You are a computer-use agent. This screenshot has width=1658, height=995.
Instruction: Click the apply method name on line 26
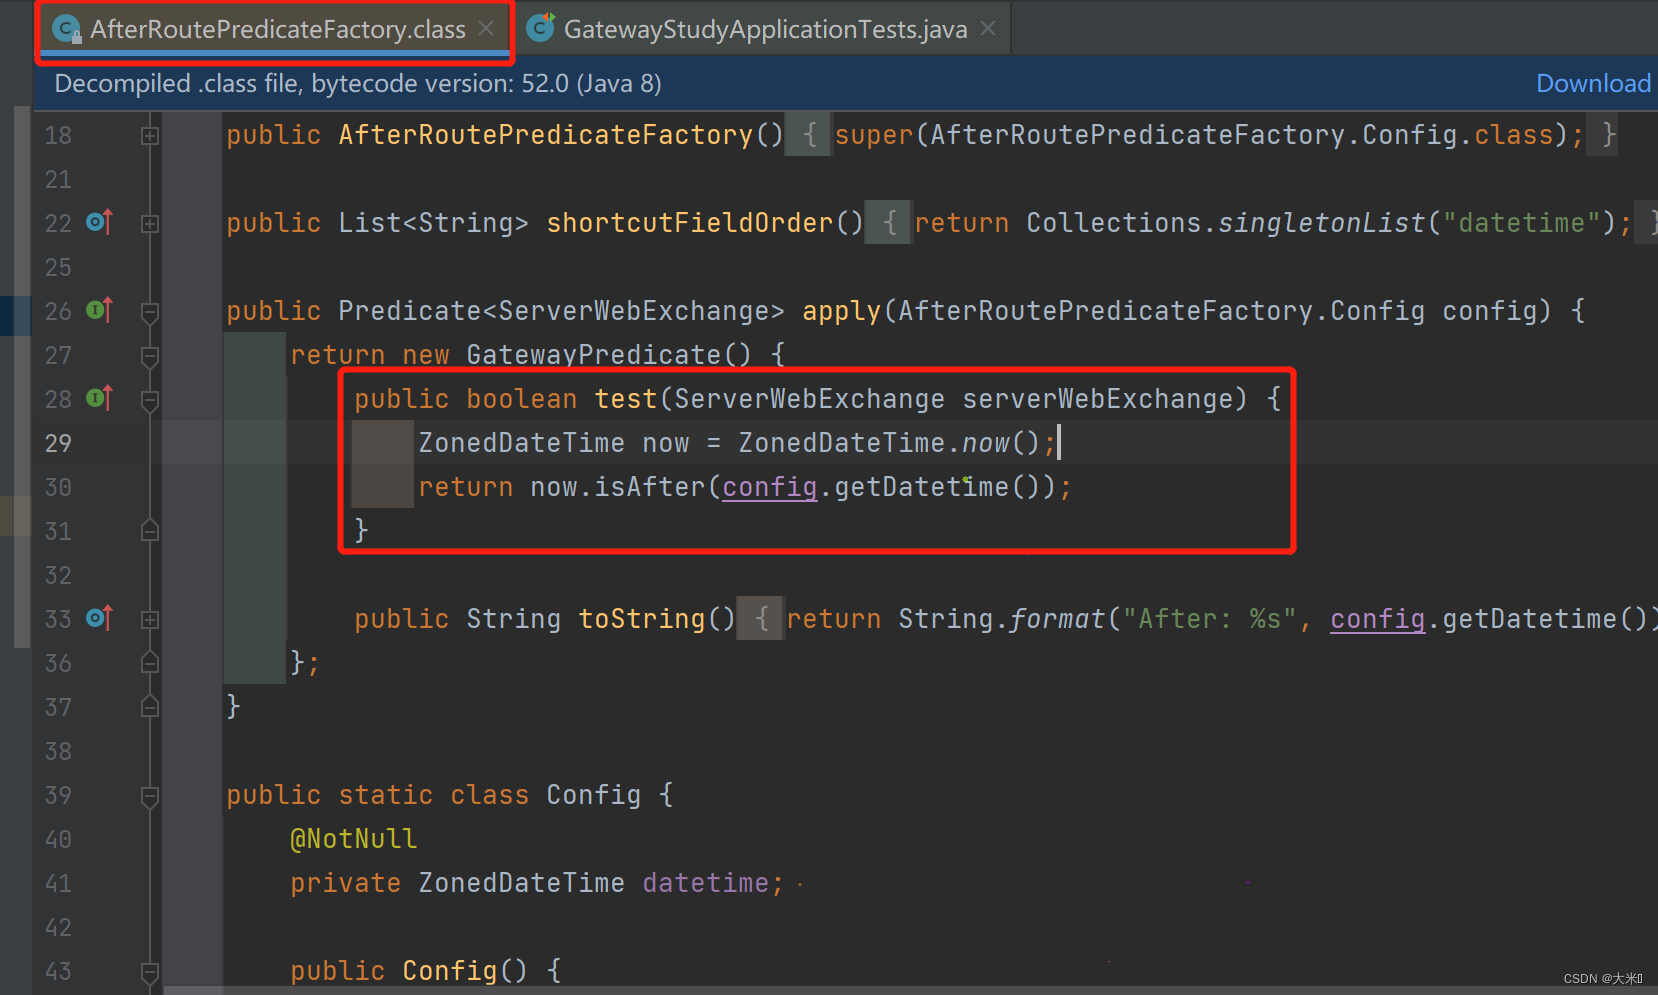(842, 311)
